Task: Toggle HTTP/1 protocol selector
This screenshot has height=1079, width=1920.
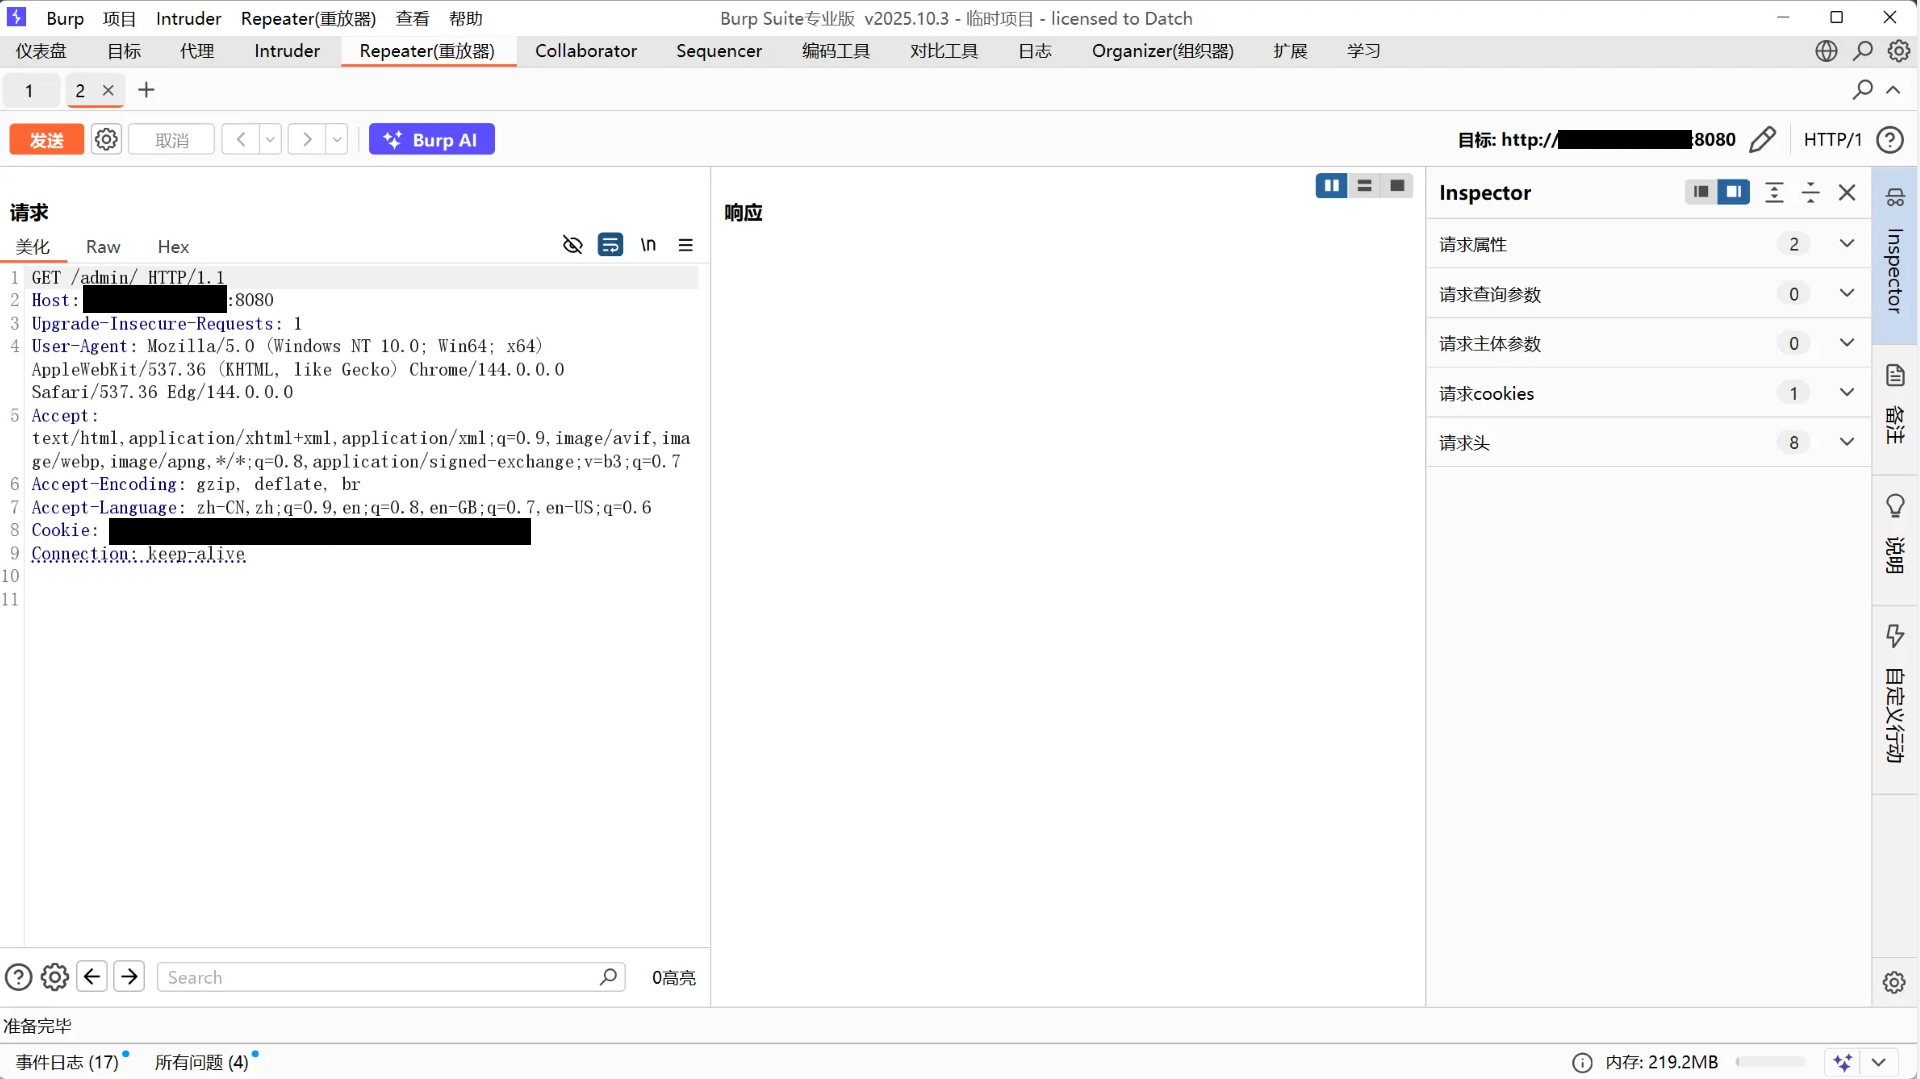Action: (1832, 139)
